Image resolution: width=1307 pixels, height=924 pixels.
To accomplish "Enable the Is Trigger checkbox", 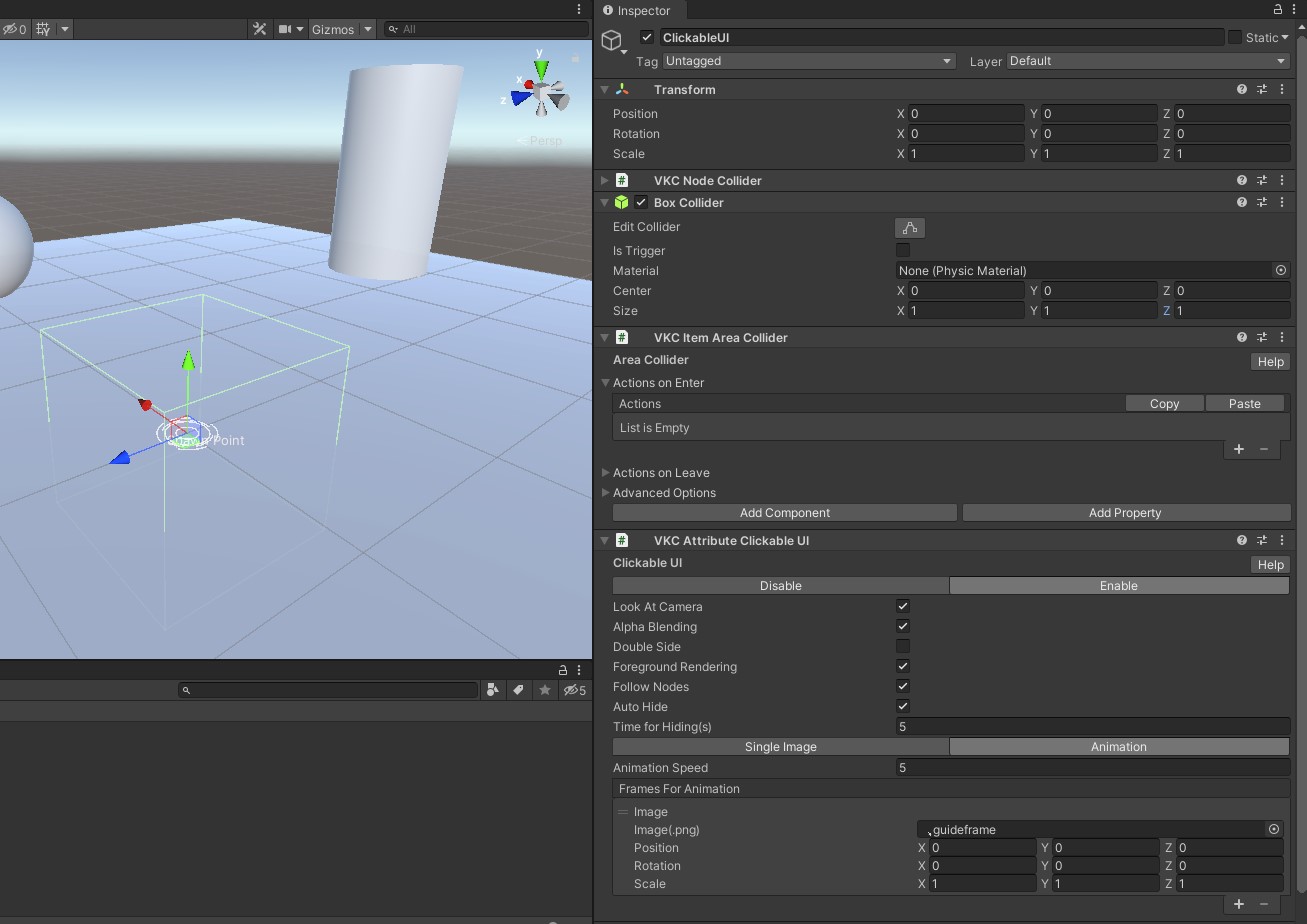I will point(903,251).
